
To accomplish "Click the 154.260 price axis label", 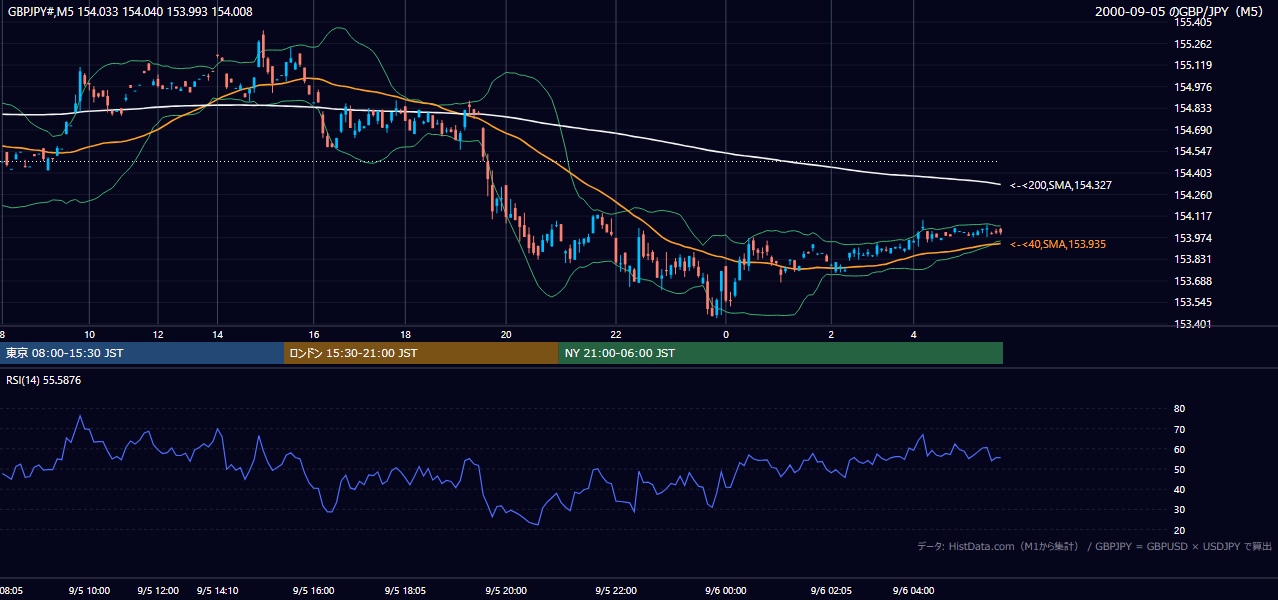I will pyautogui.click(x=1193, y=195).
